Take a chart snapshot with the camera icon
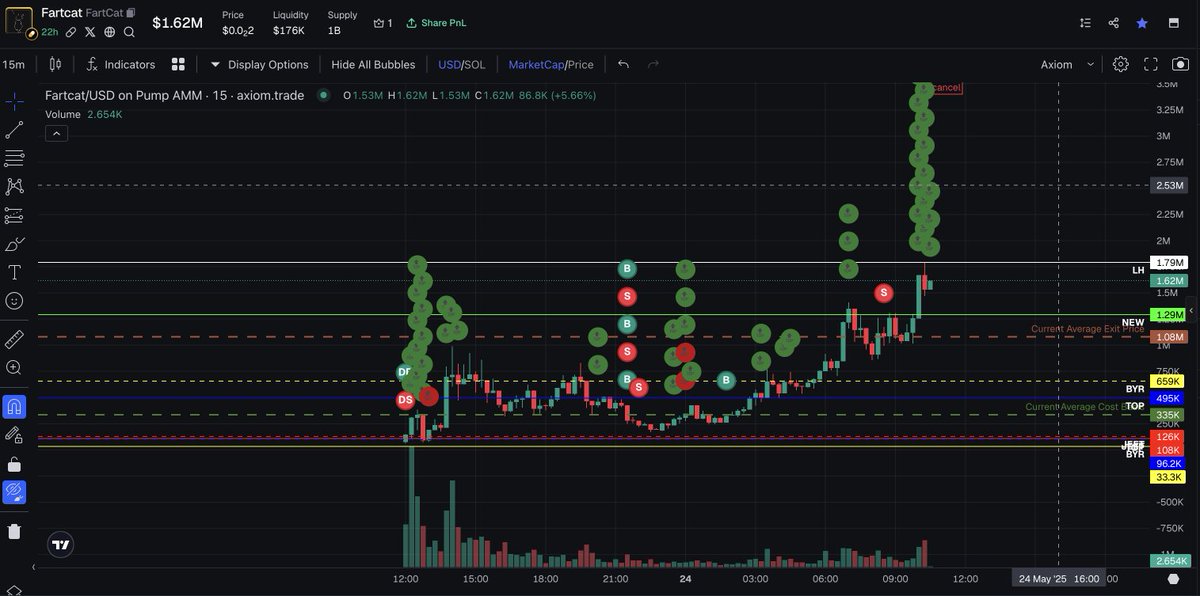Image resolution: width=1200 pixels, height=596 pixels. (x=1180, y=63)
